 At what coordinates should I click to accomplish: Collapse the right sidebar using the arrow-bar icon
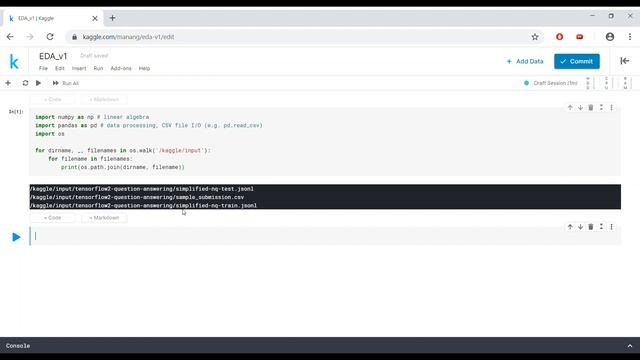(x=624, y=61)
